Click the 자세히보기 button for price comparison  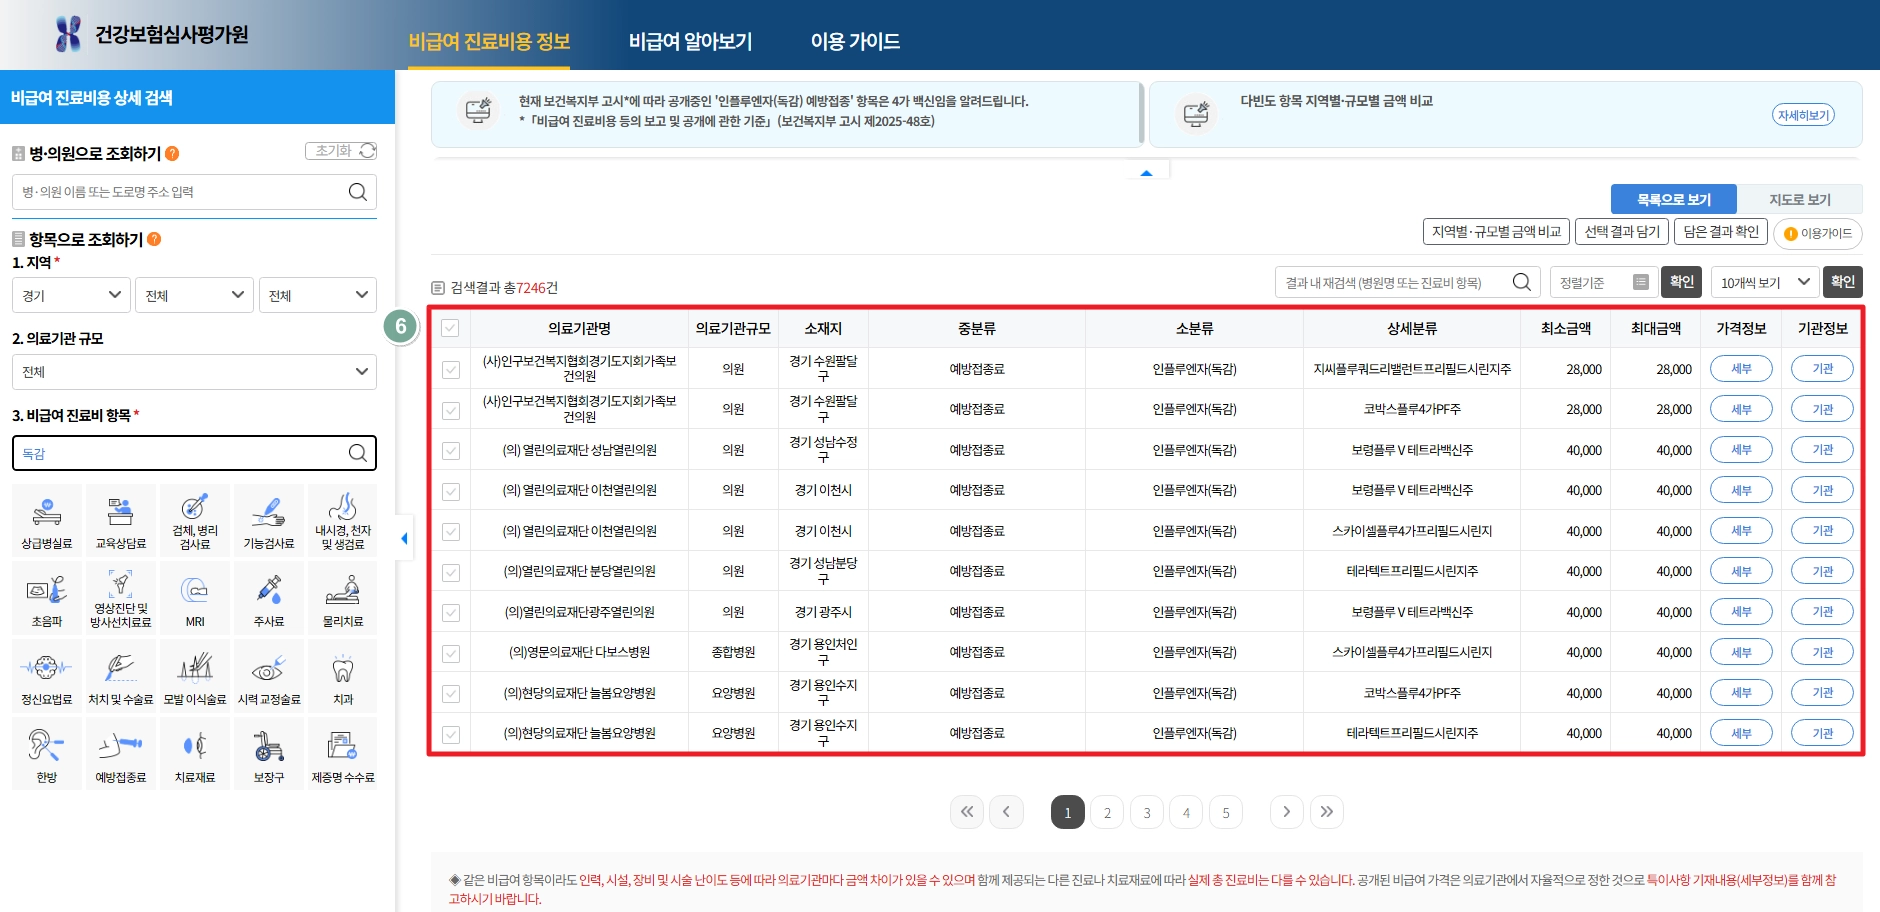pyautogui.click(x=1805, y=114)
